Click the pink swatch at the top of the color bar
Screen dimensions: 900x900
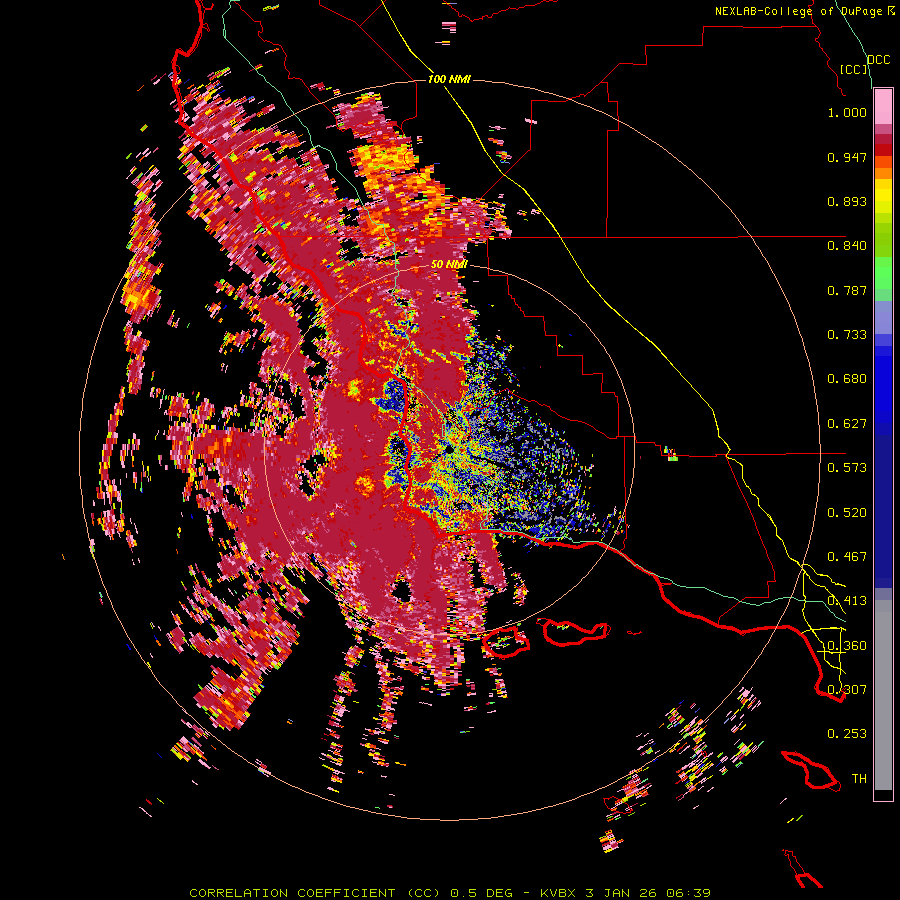tap(883, 107)
